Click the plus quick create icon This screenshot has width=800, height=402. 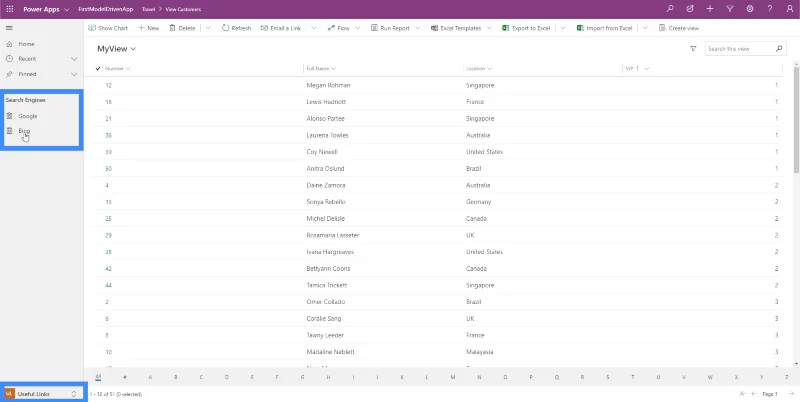tap(710, 9)
